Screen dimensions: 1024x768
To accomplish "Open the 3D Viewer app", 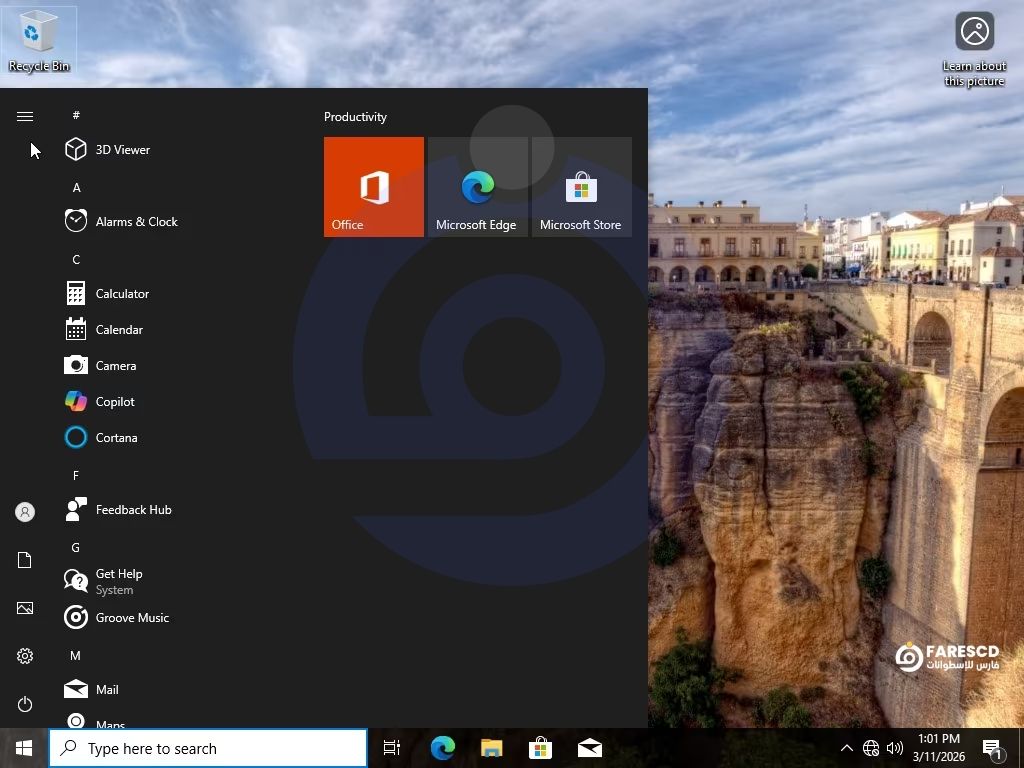I will (x=122, y=150).
